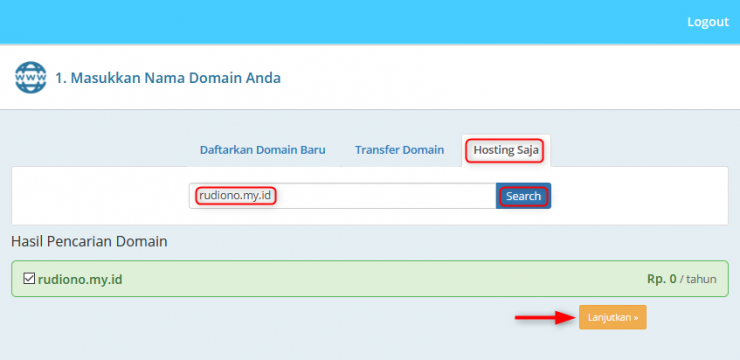Click the Masukkan Nama Domain Anda heading

(168, 78)
